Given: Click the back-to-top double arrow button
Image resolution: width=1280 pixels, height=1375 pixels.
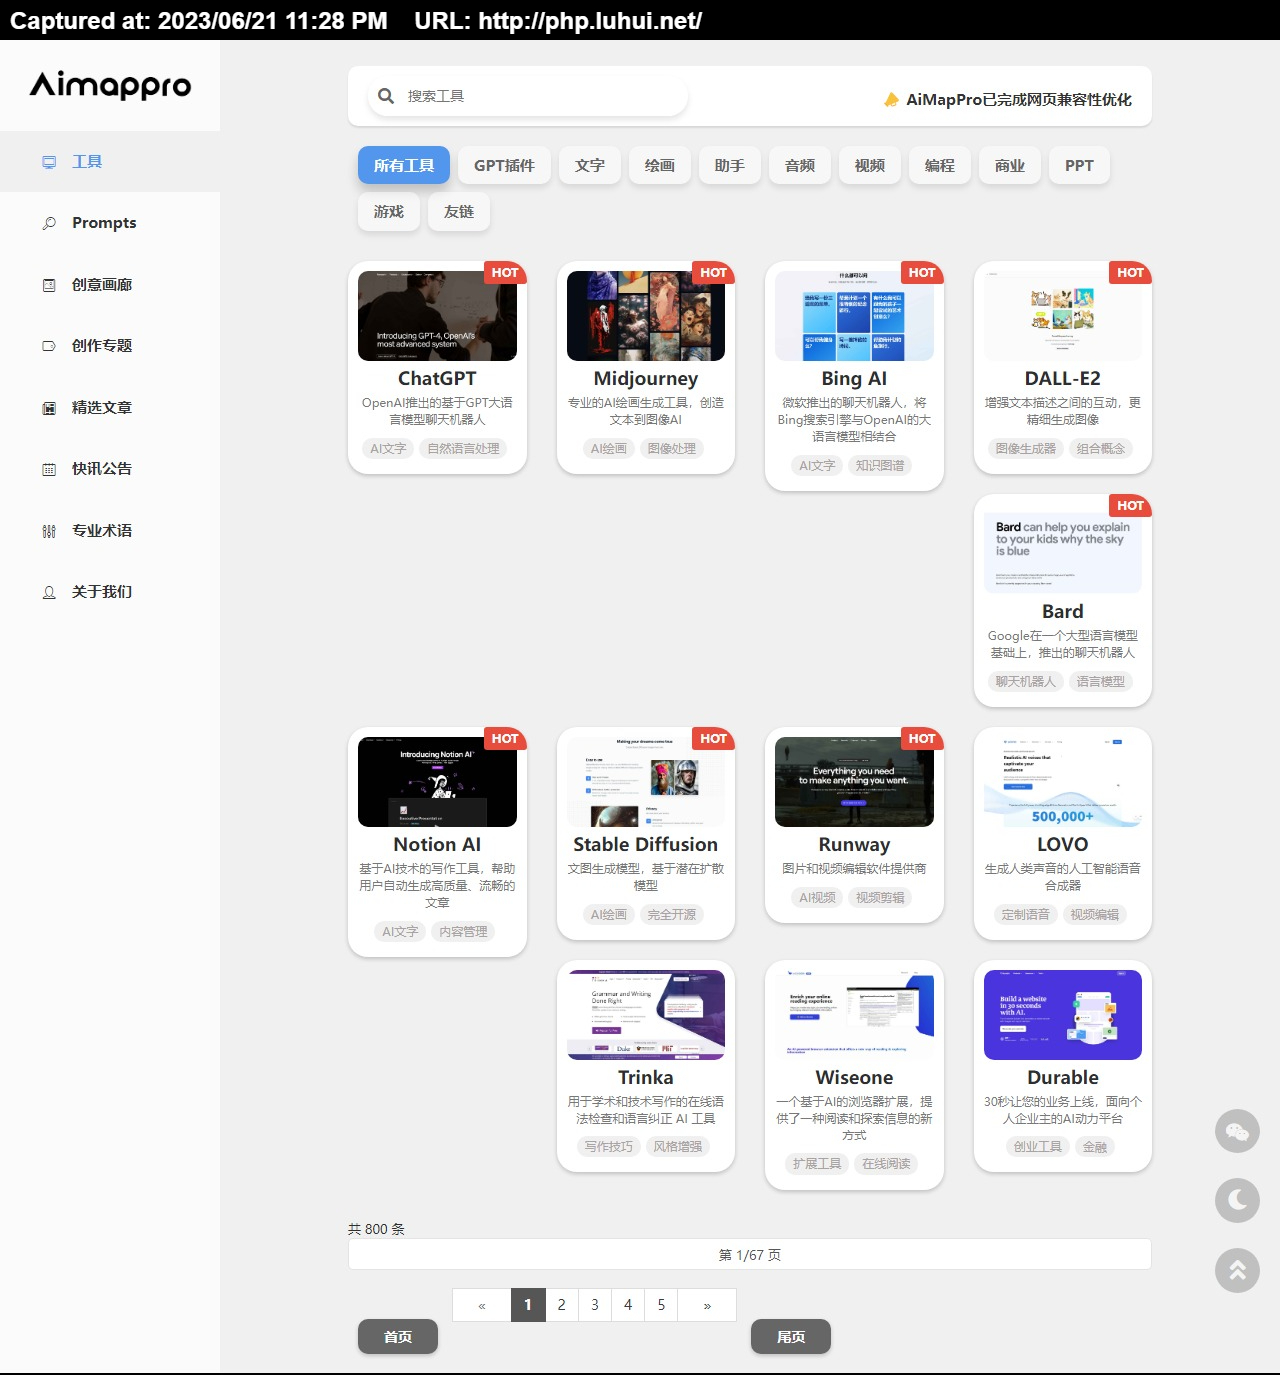Looking at the screenshot, I should pyautogui.click(x=1237, y=1270).
